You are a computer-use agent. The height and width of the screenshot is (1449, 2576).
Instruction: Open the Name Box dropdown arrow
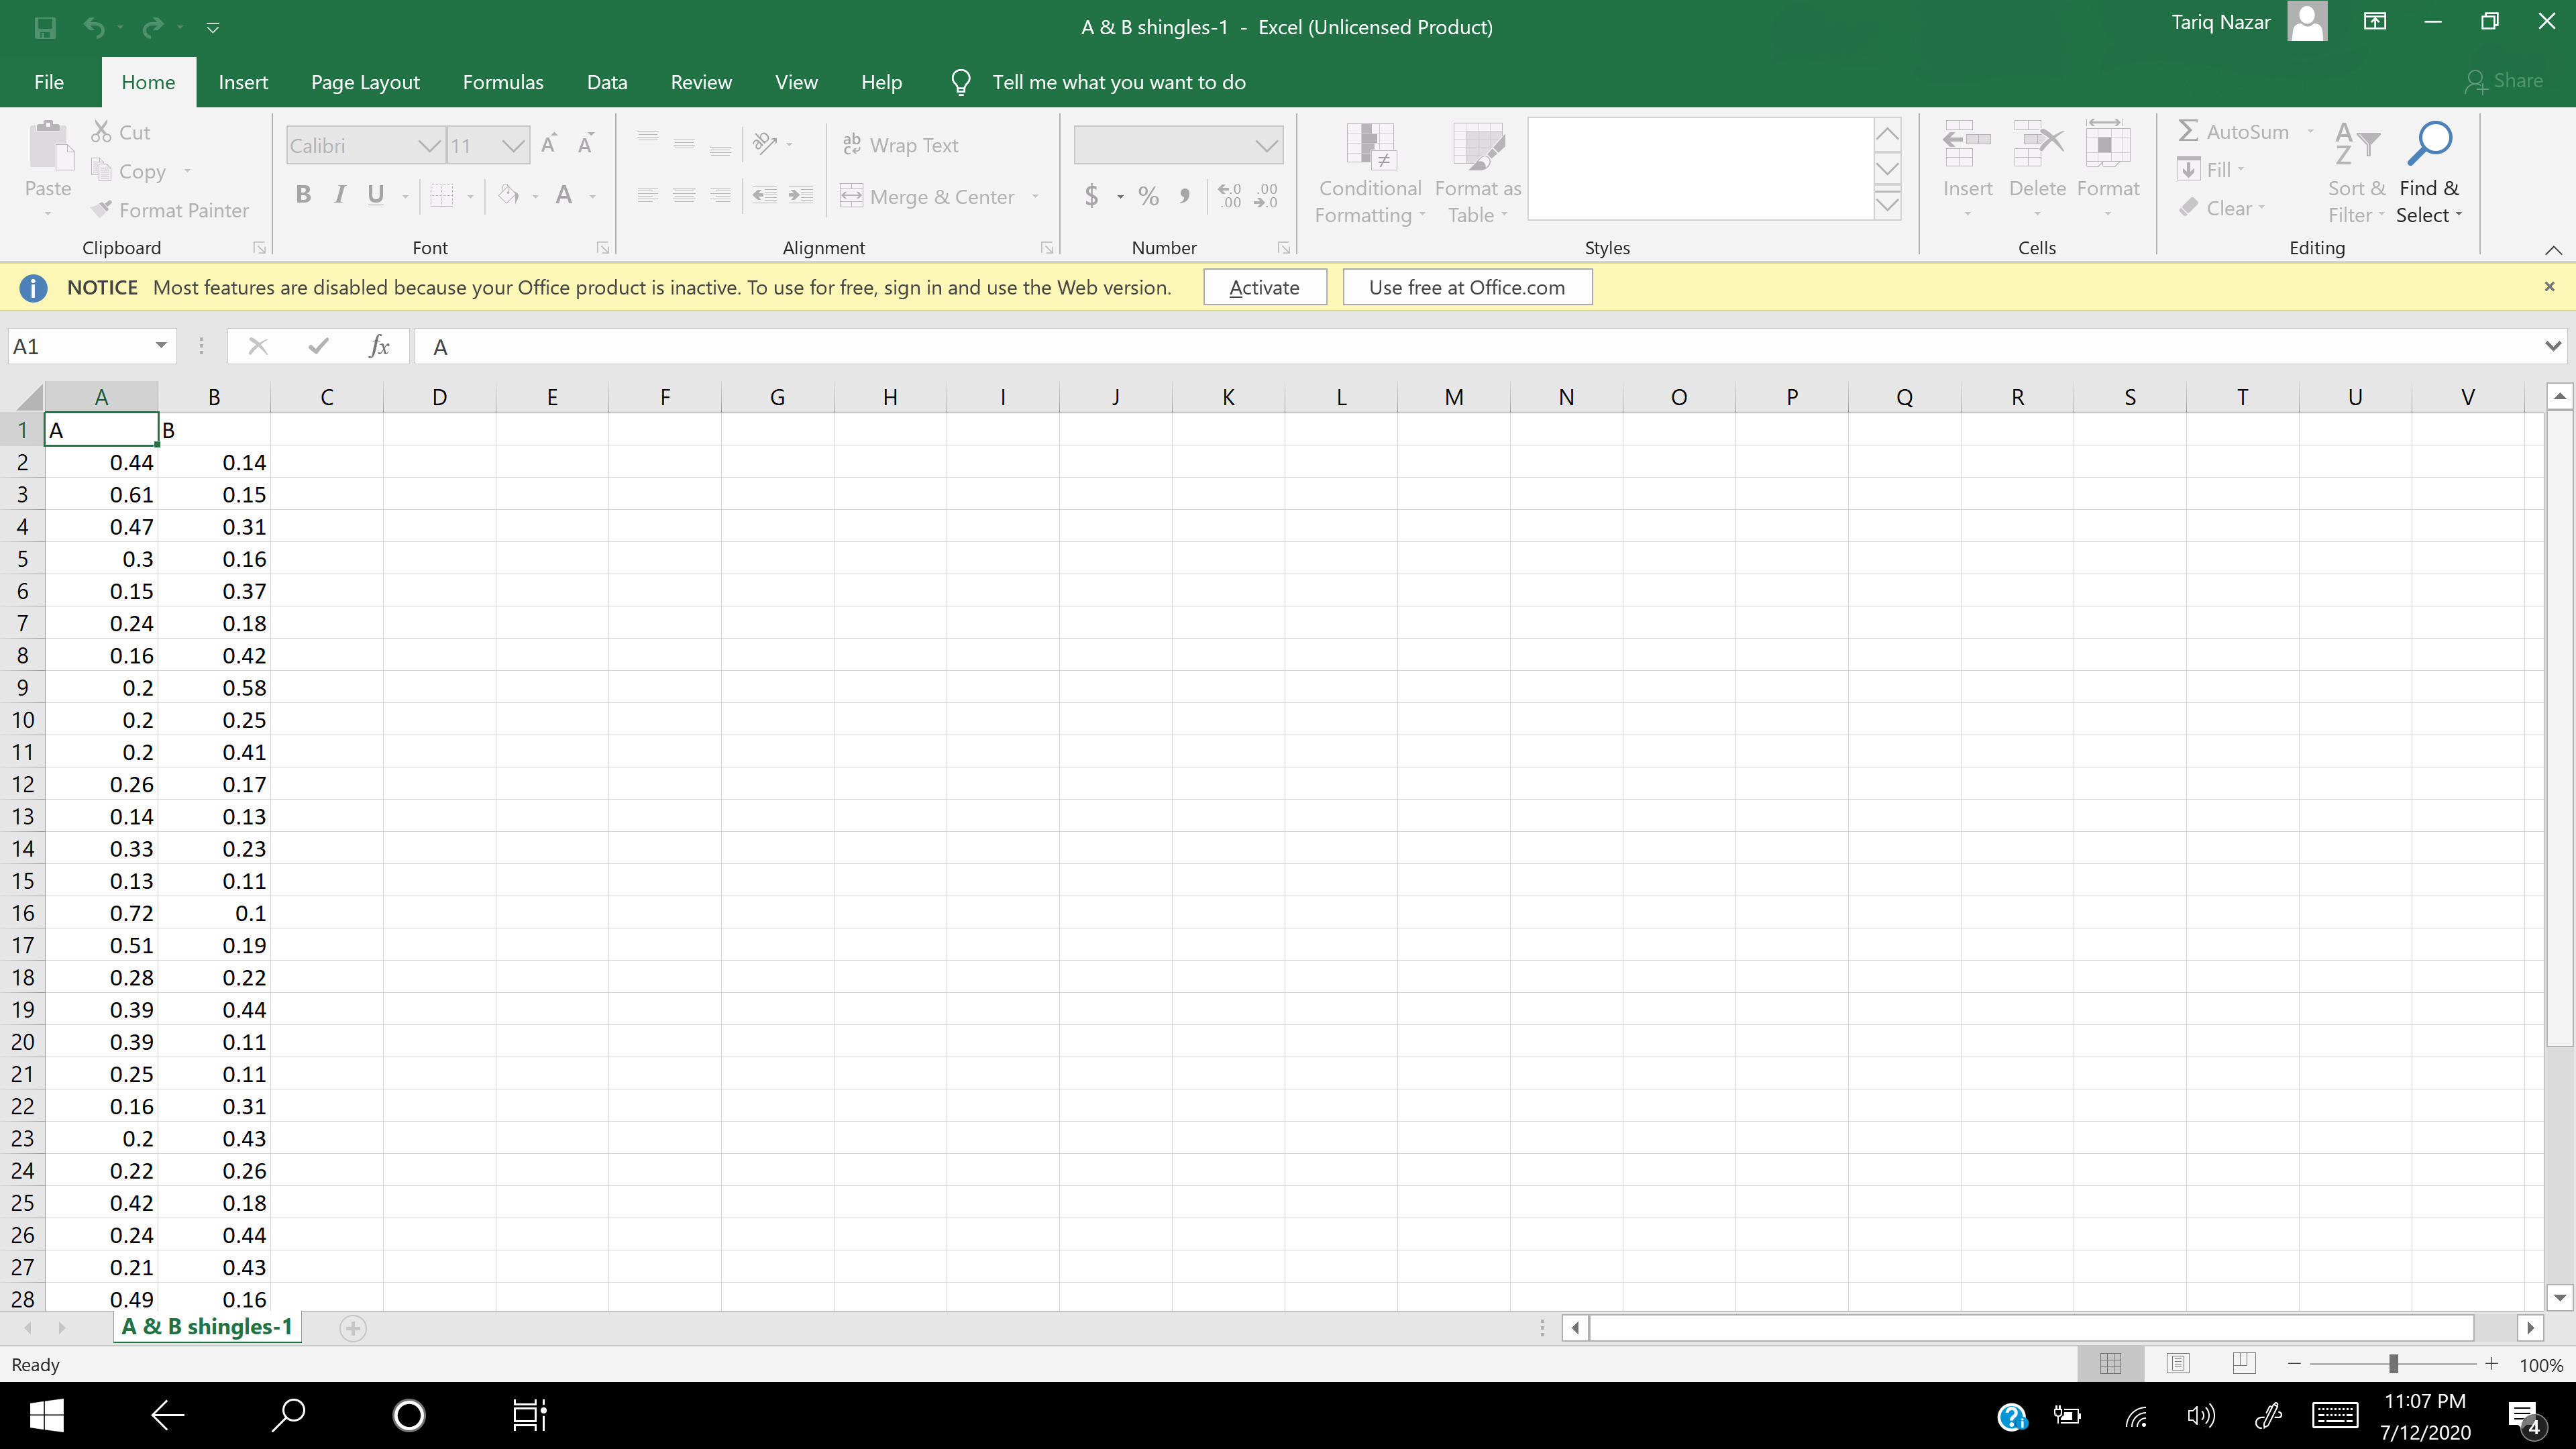160,346
